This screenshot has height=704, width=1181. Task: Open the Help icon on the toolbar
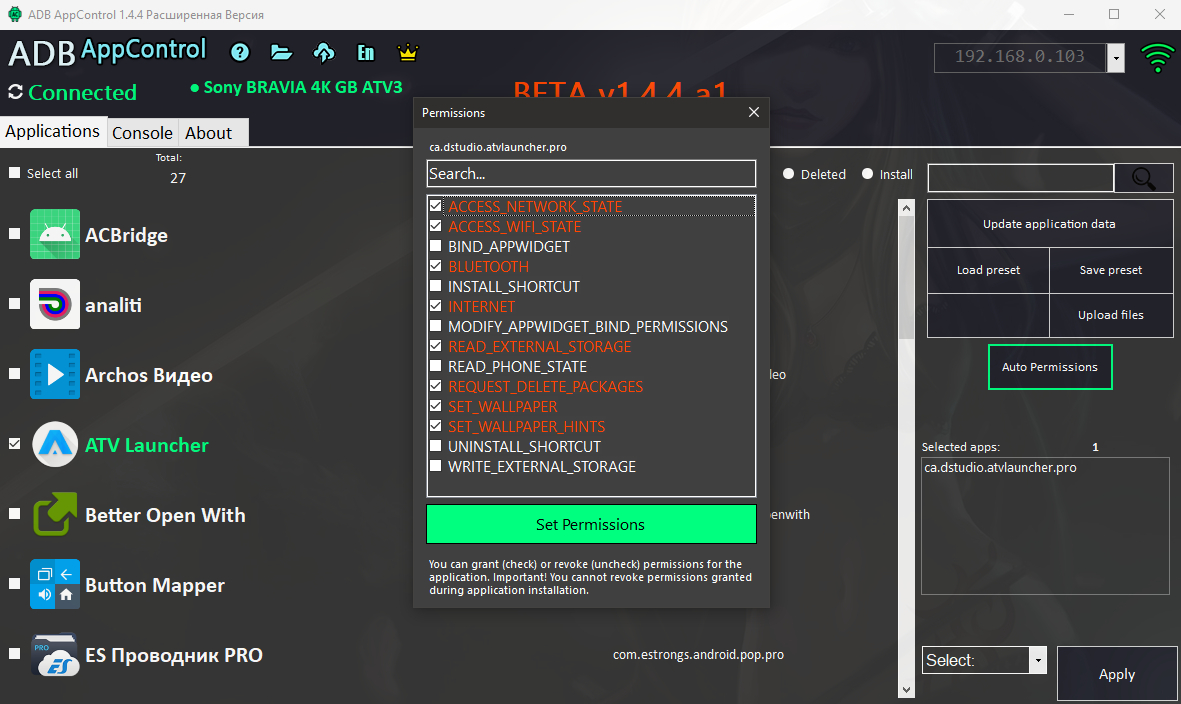(239, 51)
